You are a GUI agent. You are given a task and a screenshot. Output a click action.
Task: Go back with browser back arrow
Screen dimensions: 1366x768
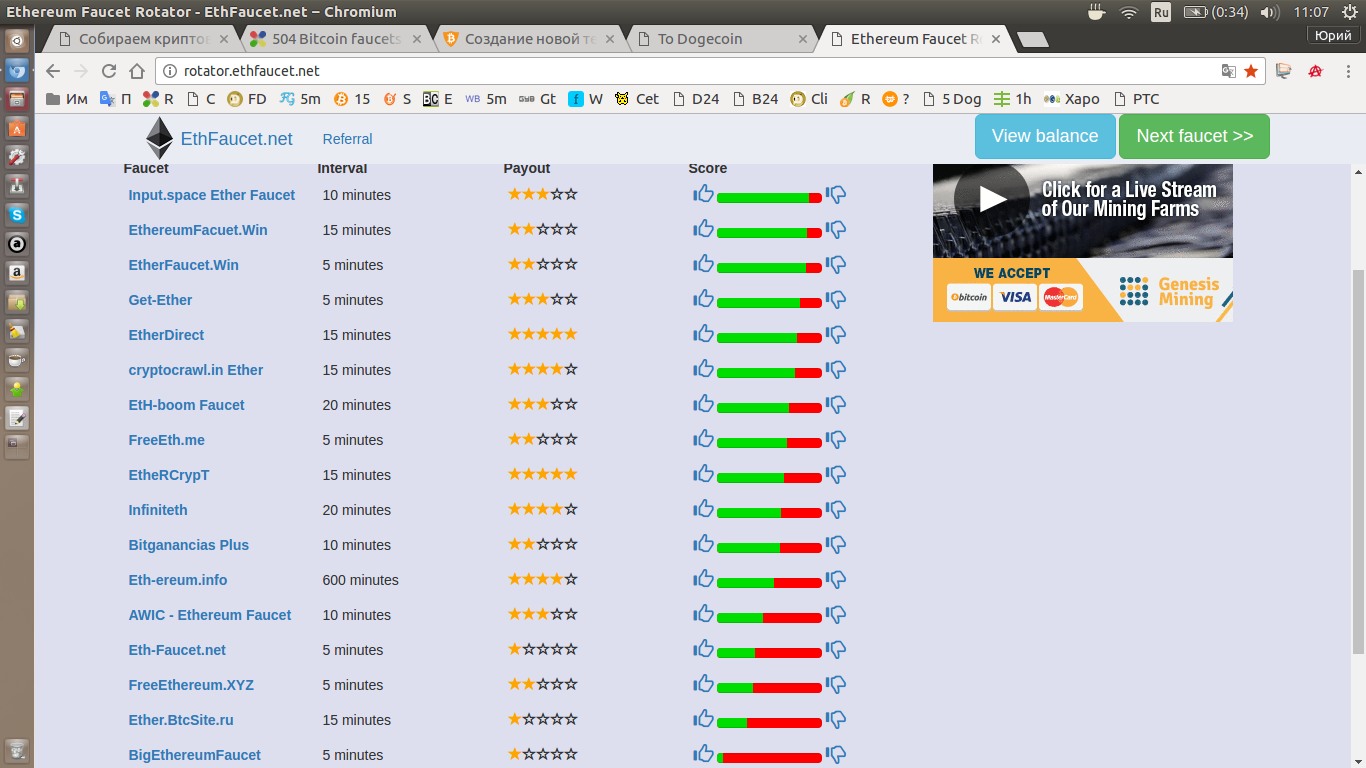point(53,71)
